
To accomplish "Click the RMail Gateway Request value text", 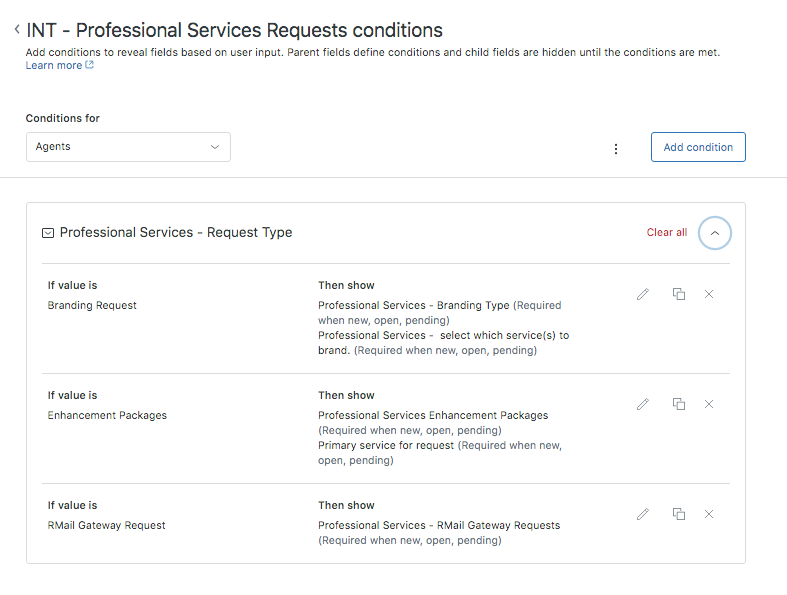I will pos(106,525).
